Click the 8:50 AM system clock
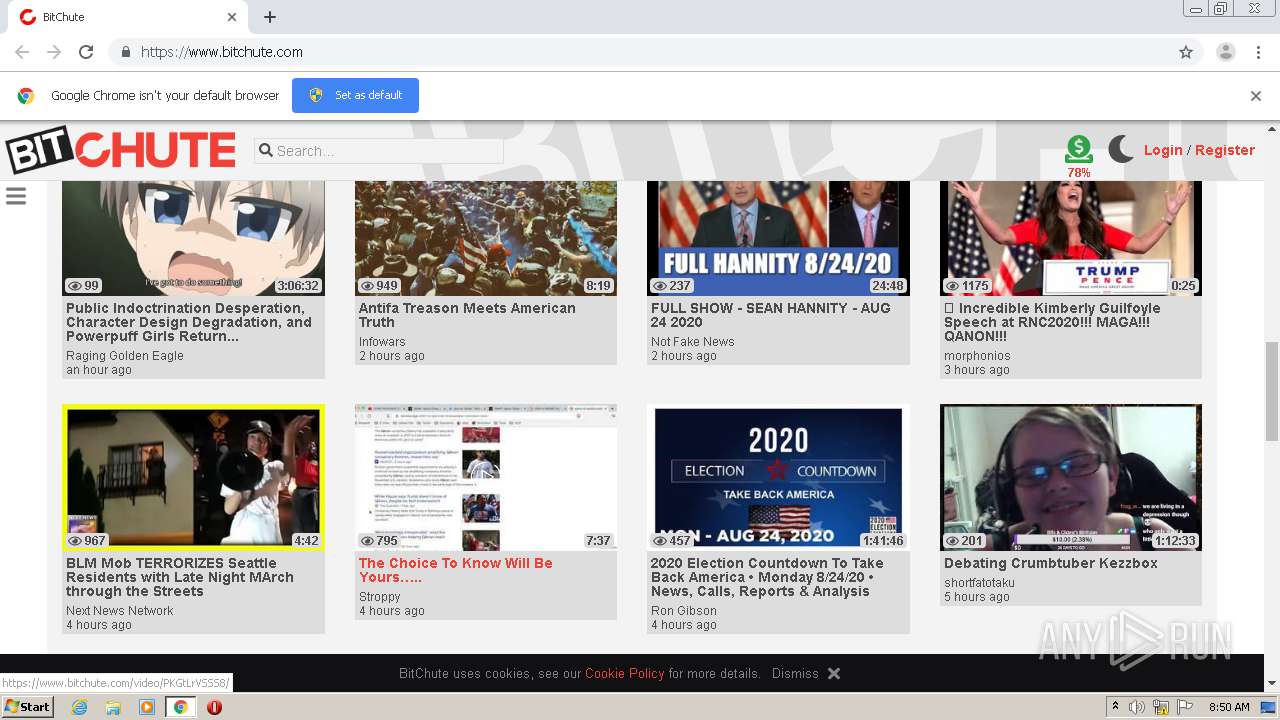 [x=1229, y=707]
